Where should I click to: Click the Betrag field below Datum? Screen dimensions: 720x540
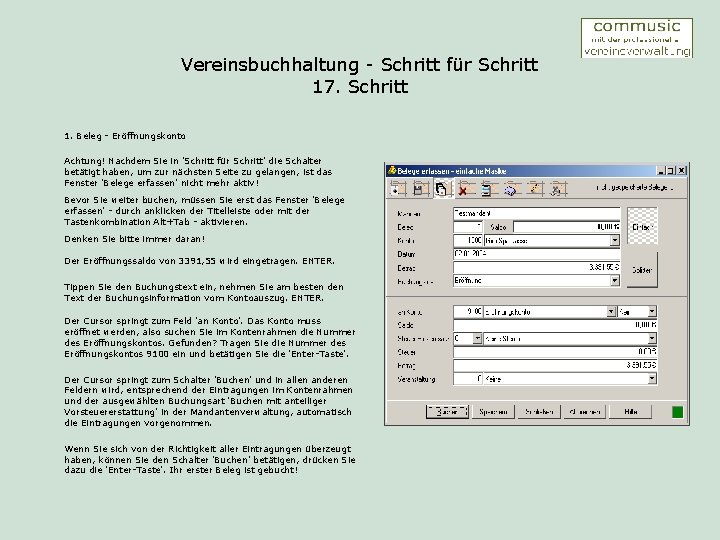(x=536, y=267)
